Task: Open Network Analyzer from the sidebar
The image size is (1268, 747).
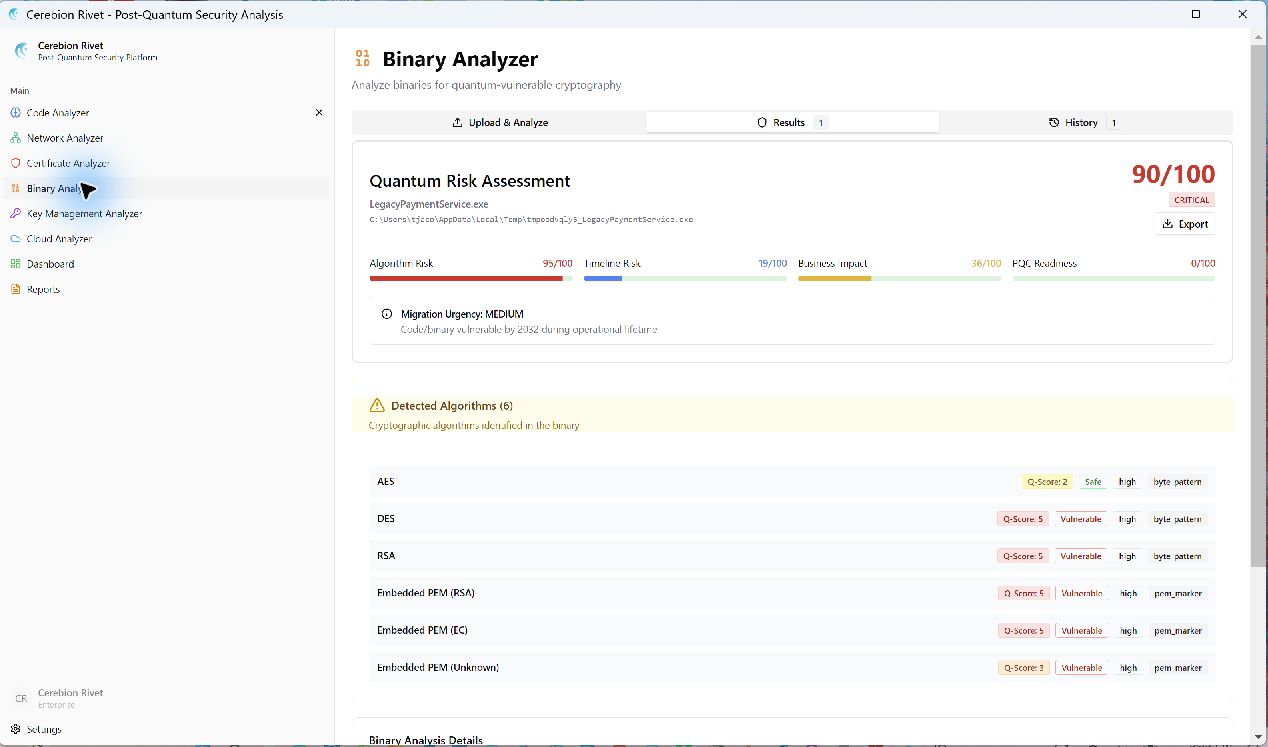Action: pyautogui.click(x=165, y=138)
